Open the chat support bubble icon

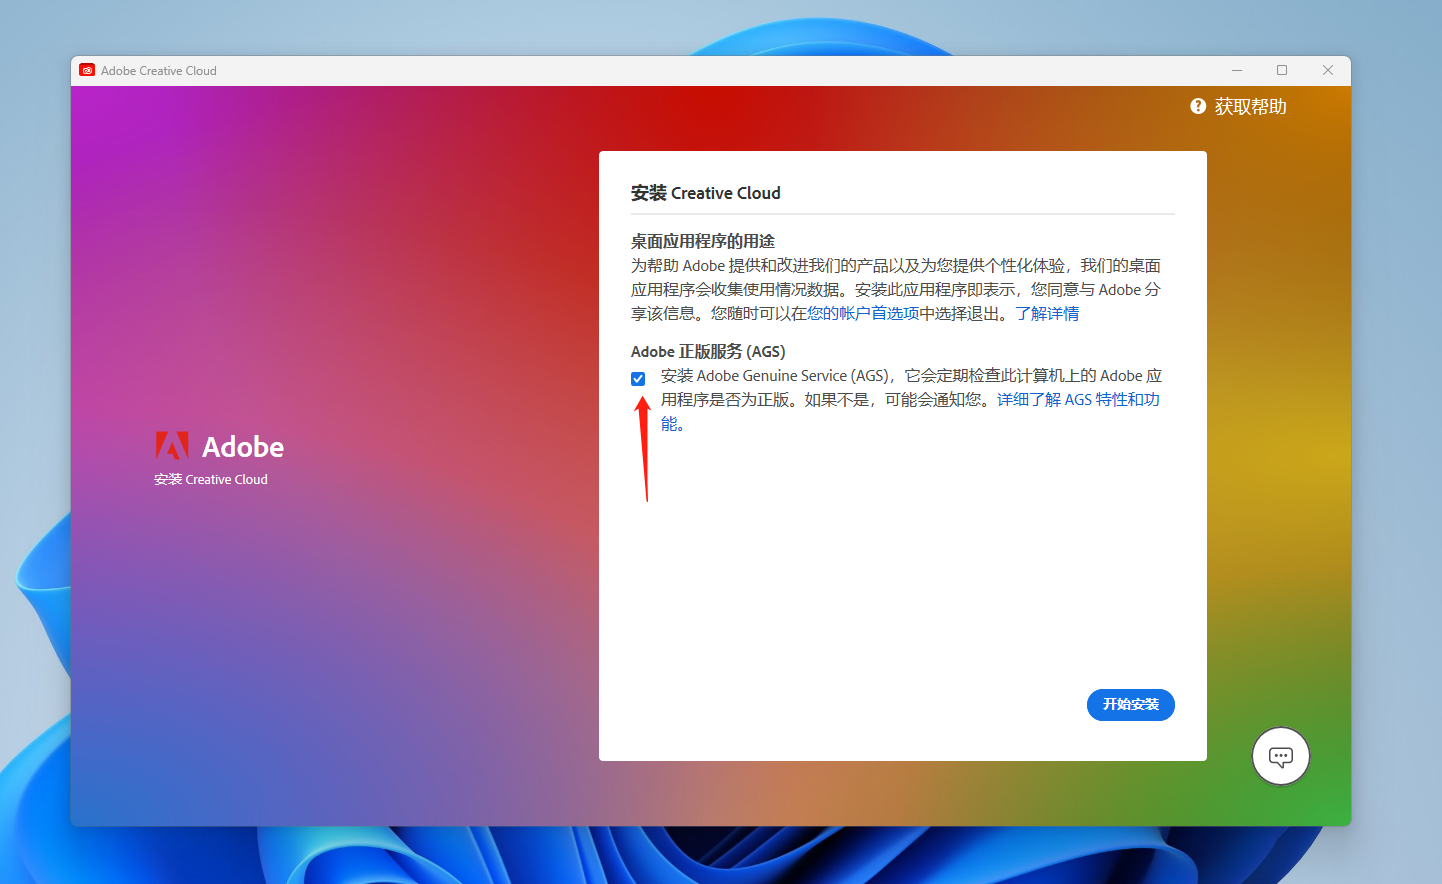tap(1281, 756)
